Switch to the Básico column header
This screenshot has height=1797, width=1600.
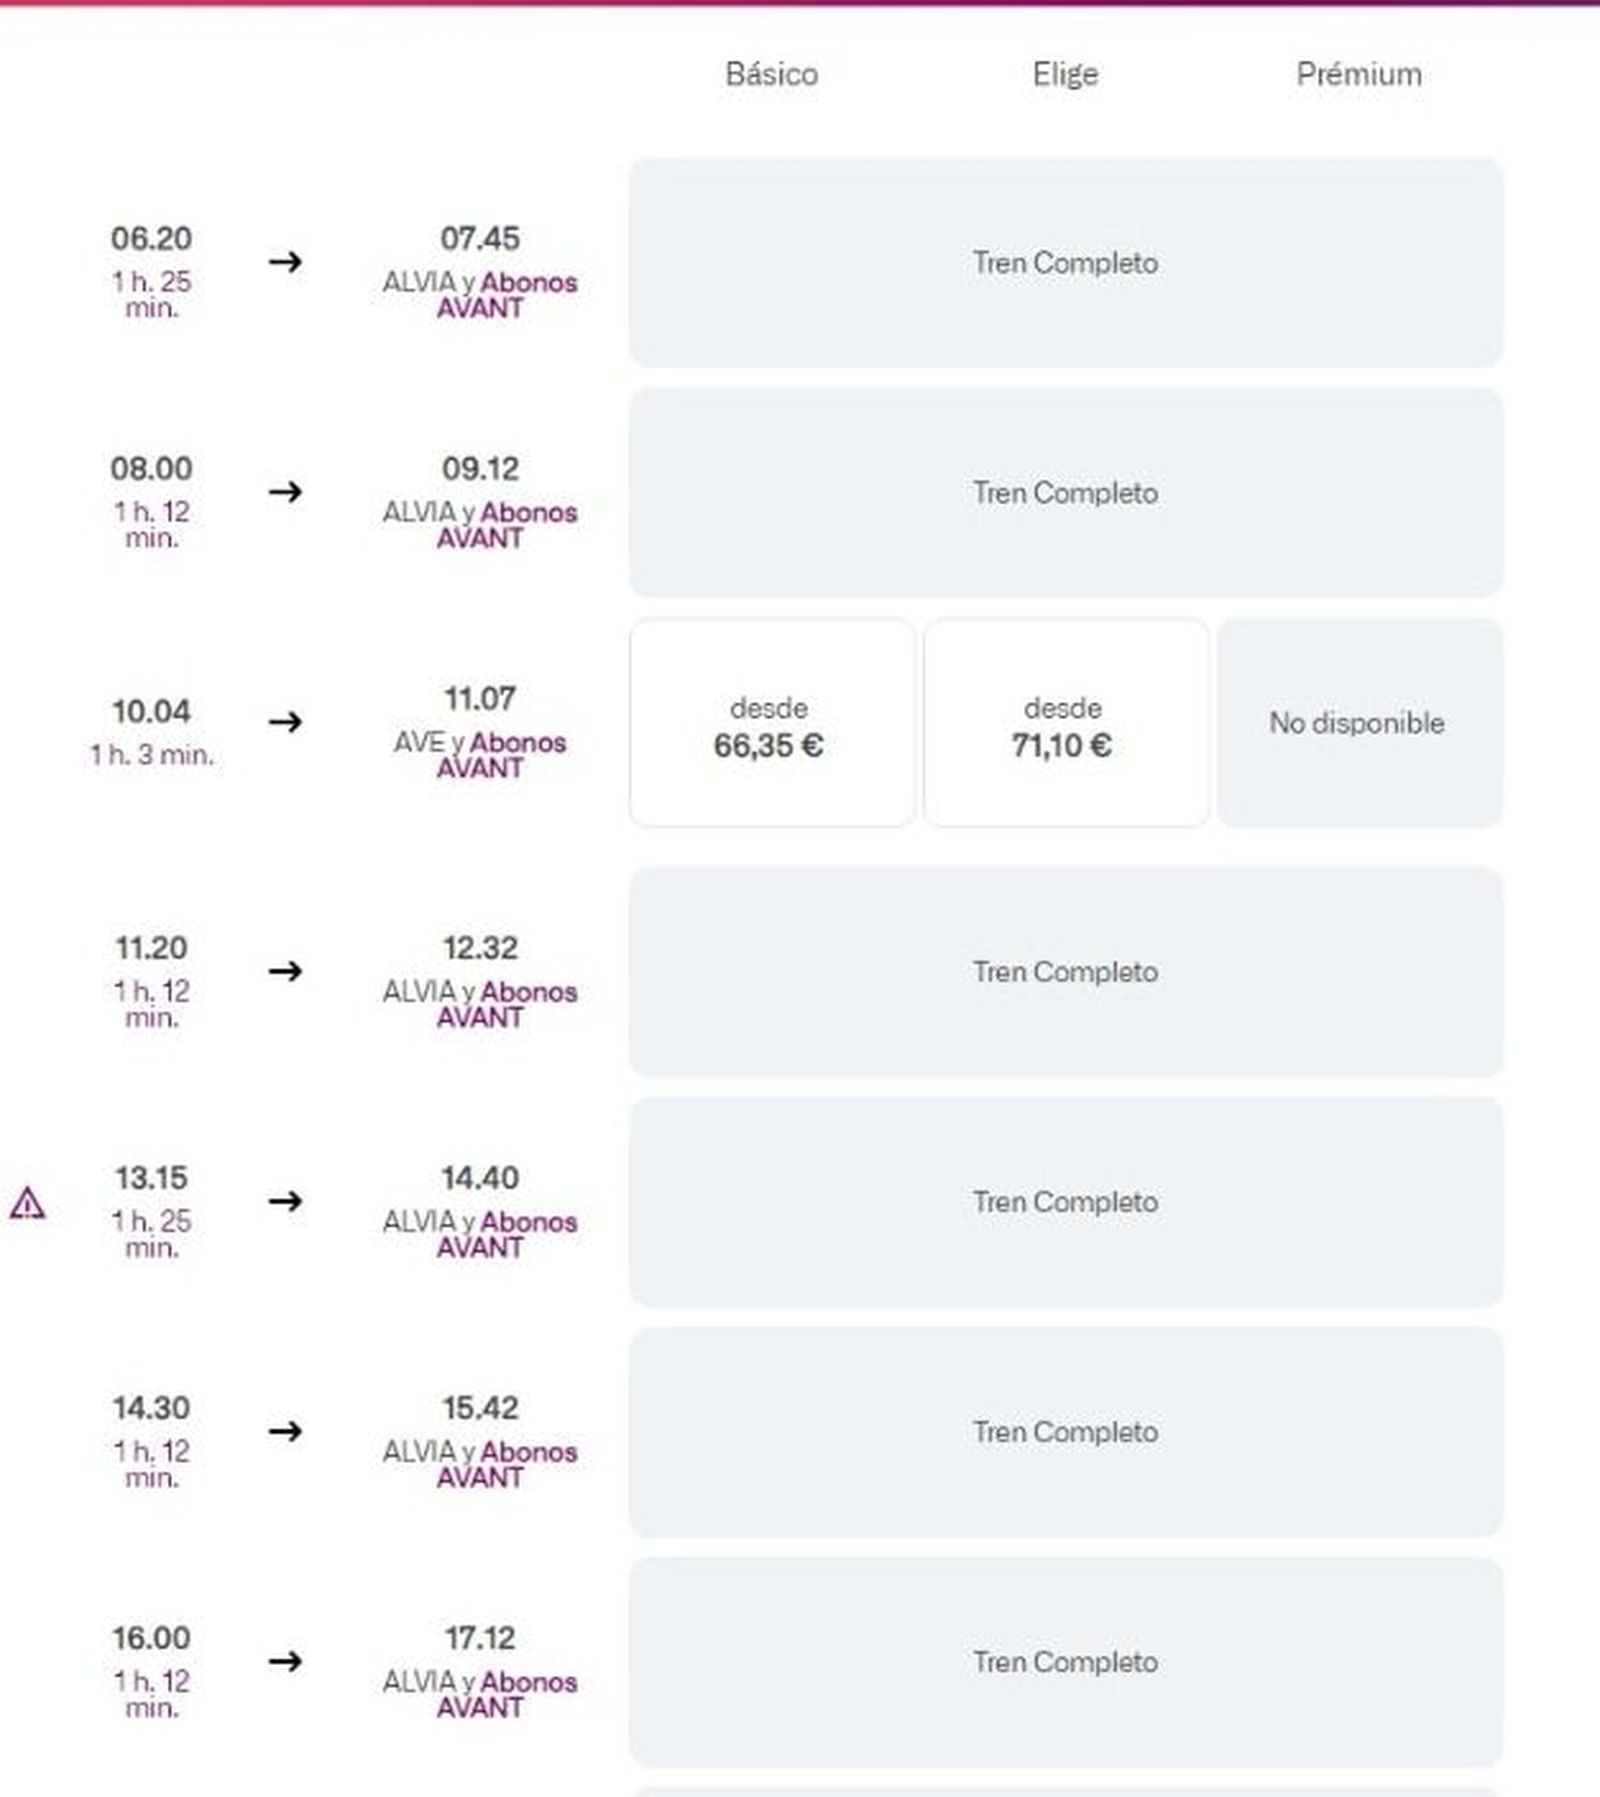coord(770,73)
